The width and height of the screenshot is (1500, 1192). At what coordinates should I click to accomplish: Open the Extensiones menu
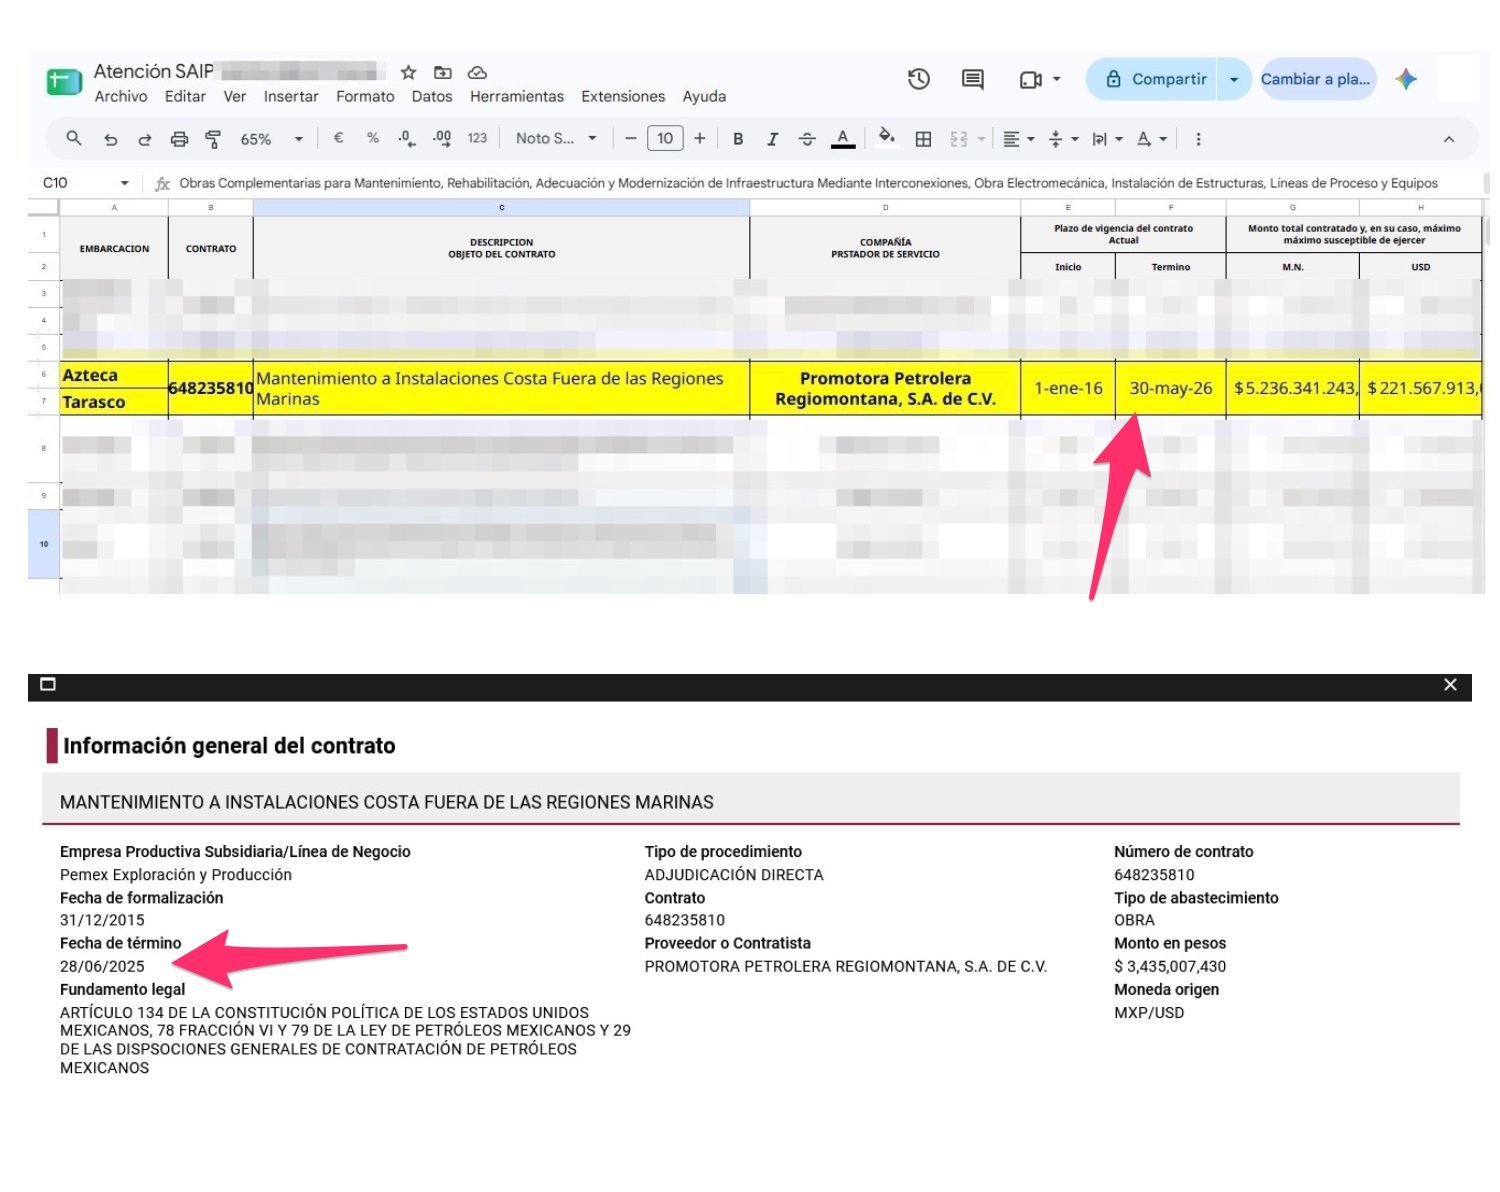coord(623,96)
